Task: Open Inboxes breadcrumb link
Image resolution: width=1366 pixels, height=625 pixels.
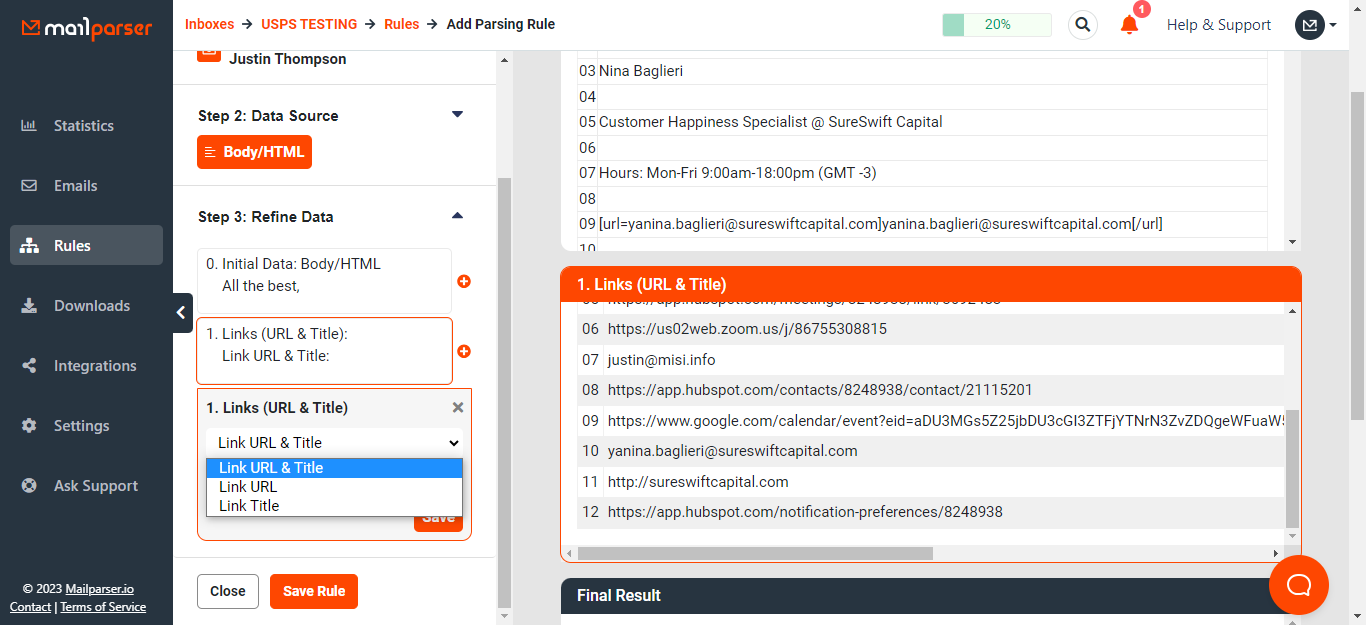Action: [x=209, y=24]
